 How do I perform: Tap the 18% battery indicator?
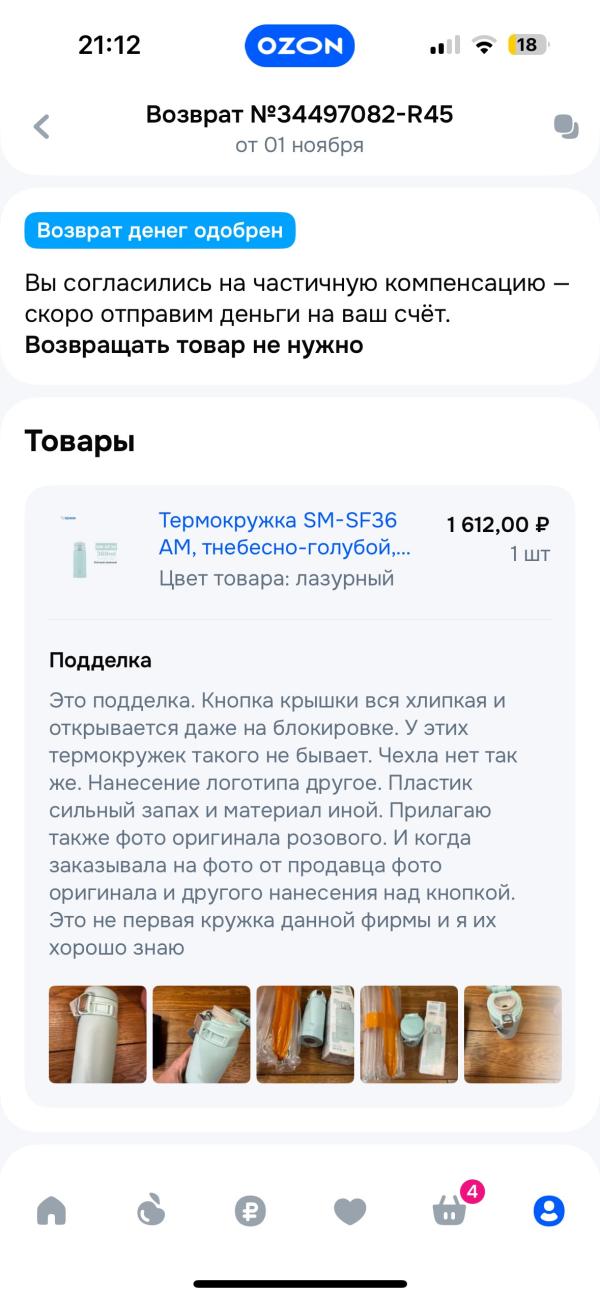(x=525, y=44)
